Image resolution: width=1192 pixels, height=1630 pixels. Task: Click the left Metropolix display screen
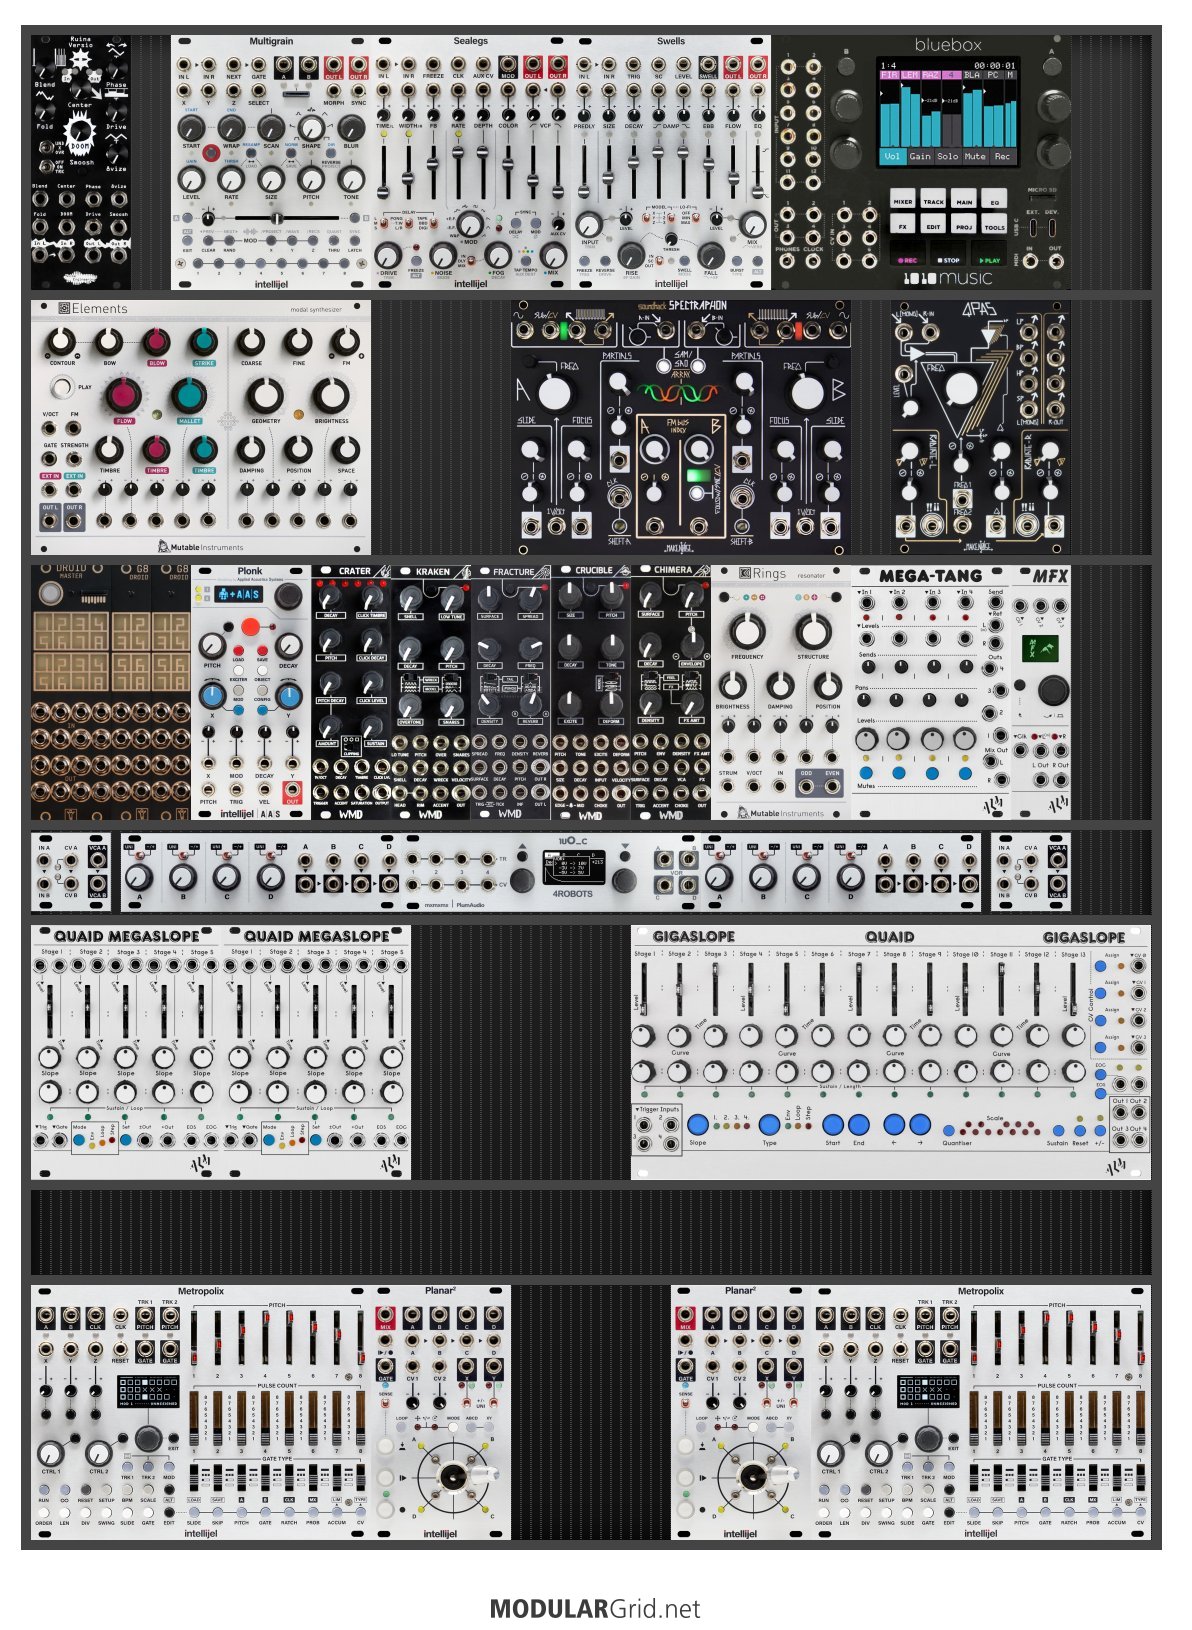(x=148, y=1391)
